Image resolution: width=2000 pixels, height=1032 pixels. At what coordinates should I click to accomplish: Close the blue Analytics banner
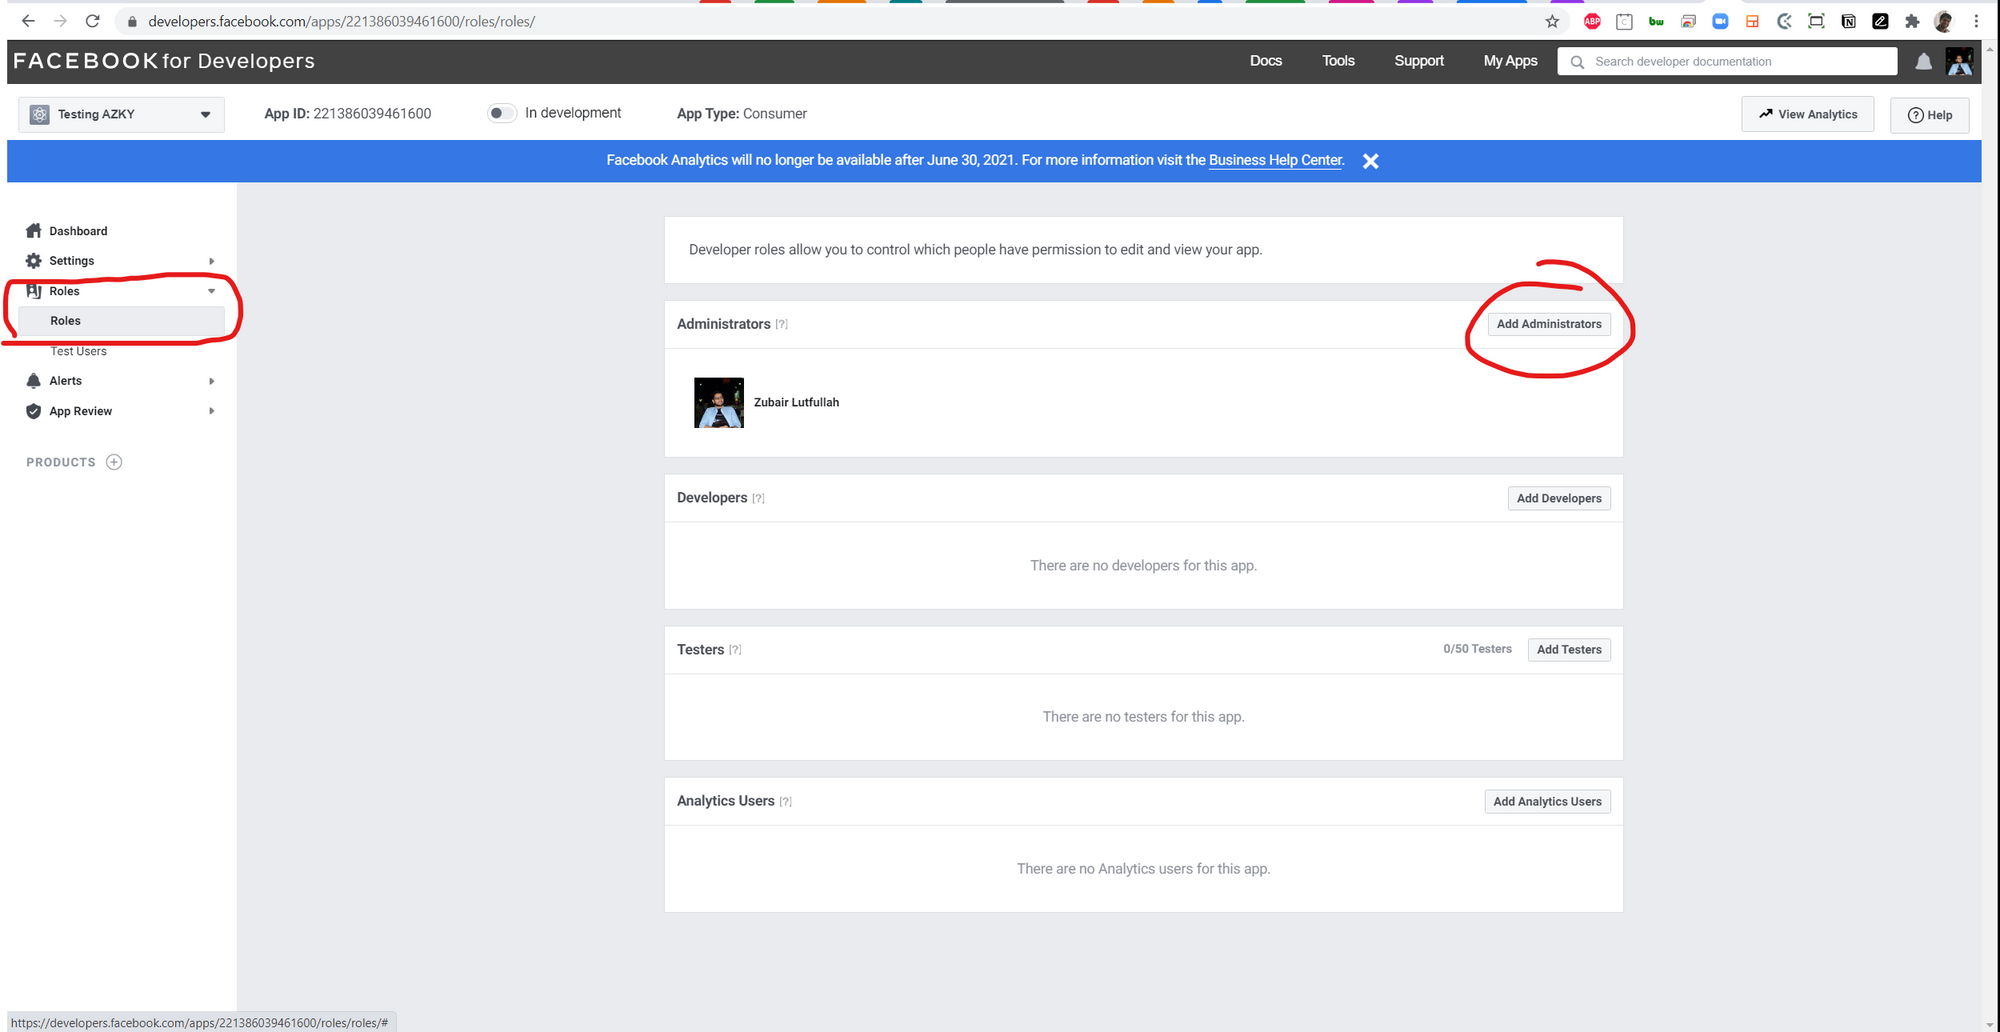coord(1370,161)
